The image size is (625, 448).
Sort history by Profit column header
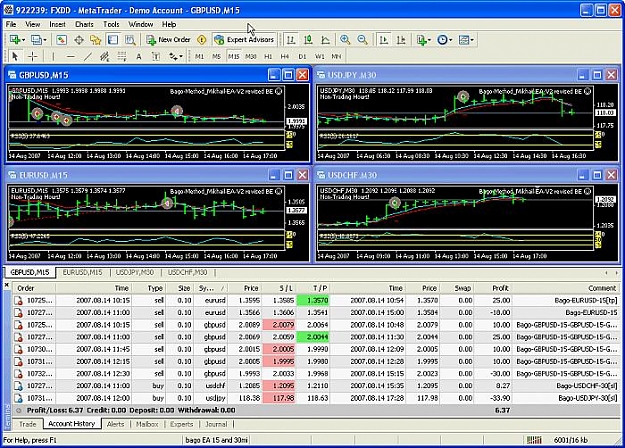pyautogui.click(x=493, y=288)
